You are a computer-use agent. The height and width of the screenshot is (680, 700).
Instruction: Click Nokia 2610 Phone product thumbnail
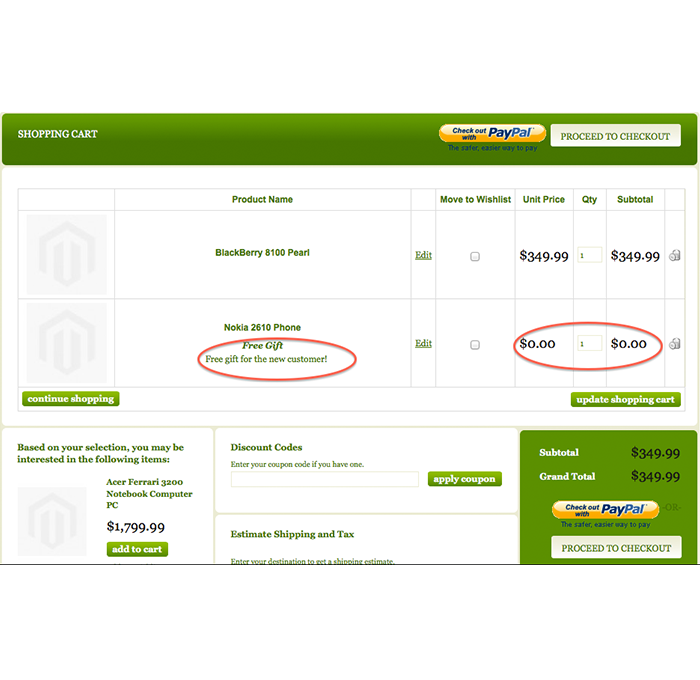coord(67,343)
